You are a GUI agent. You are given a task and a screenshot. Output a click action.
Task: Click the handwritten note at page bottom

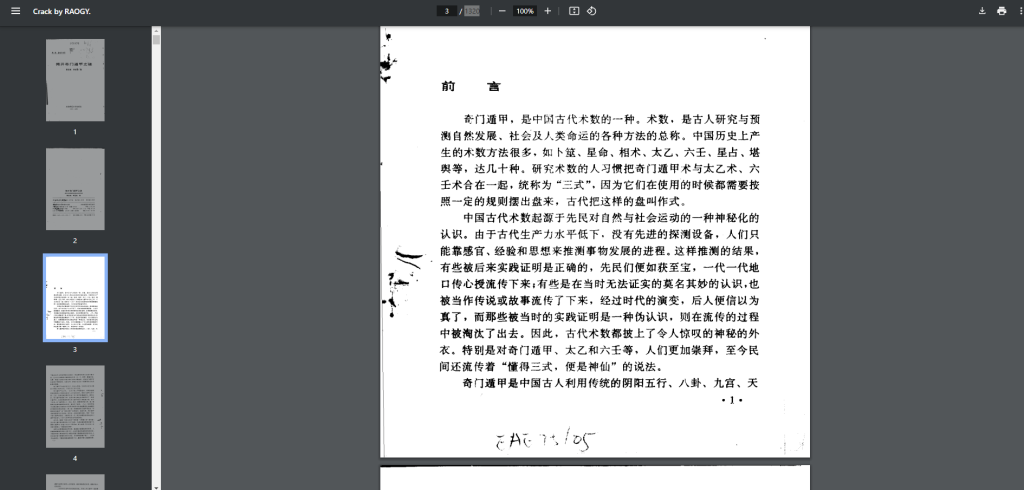coord(545,441)
